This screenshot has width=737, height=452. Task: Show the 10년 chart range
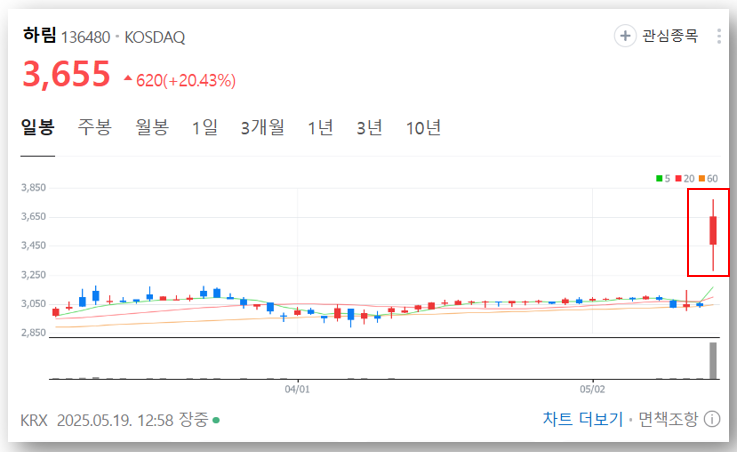tap(423, 127)
